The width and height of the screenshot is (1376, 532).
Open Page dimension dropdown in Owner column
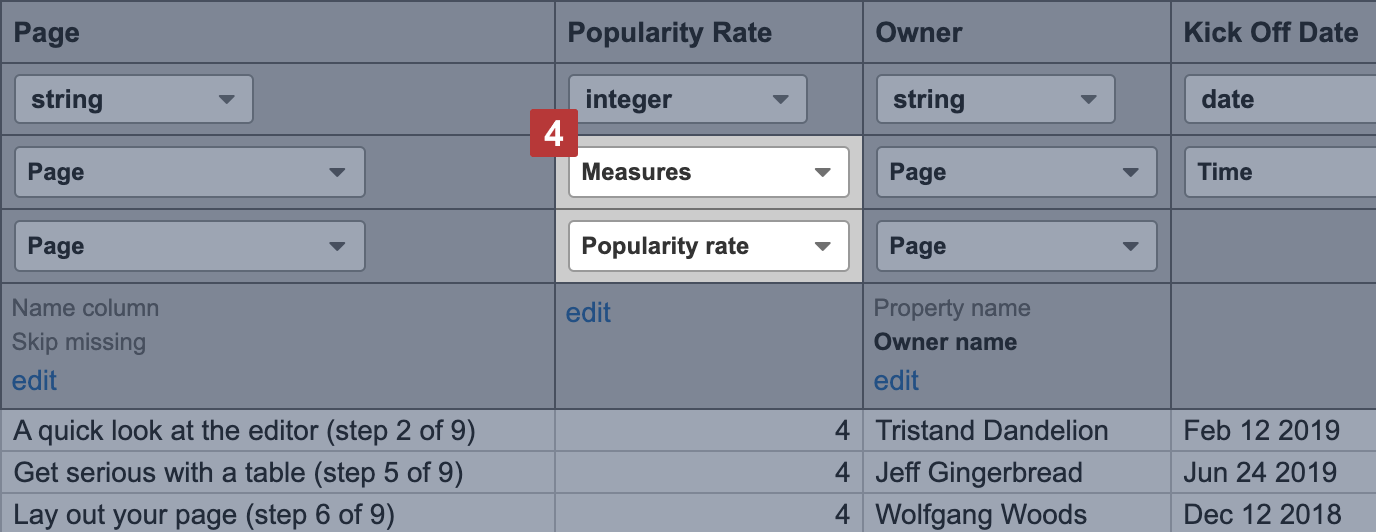coord(1016,172)
